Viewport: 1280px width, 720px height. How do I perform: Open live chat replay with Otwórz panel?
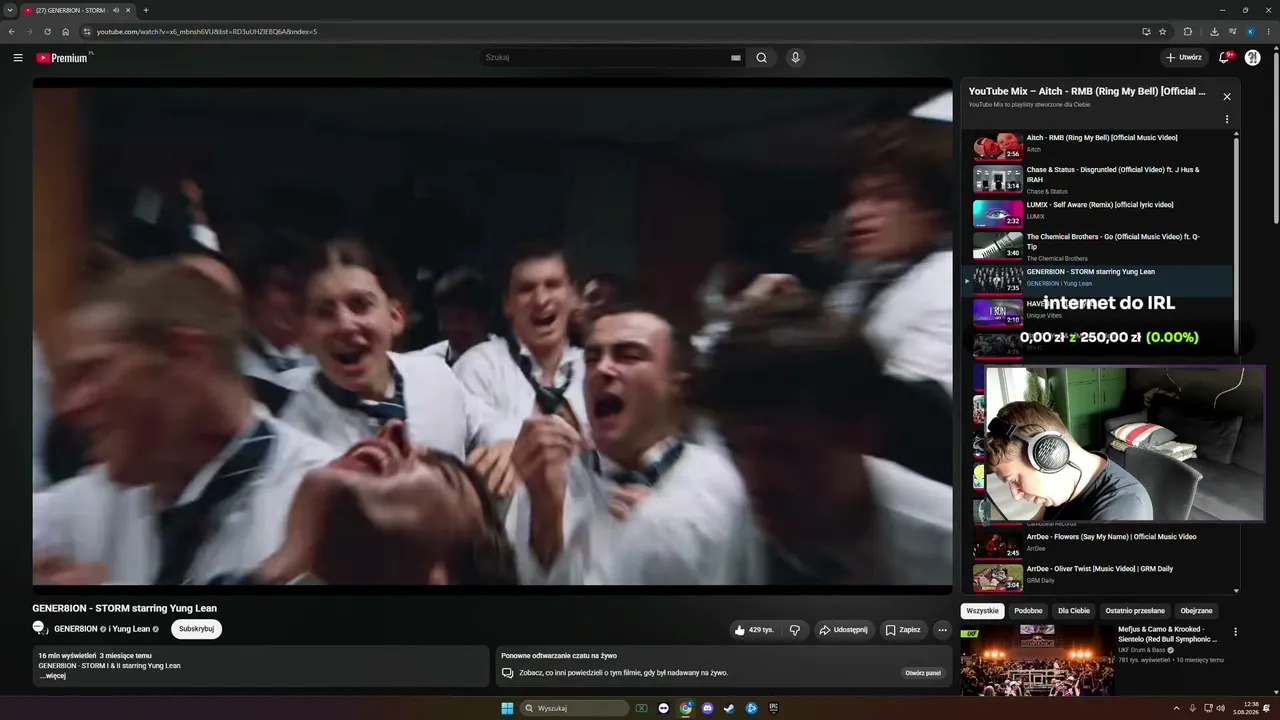[x=923, y=673]
